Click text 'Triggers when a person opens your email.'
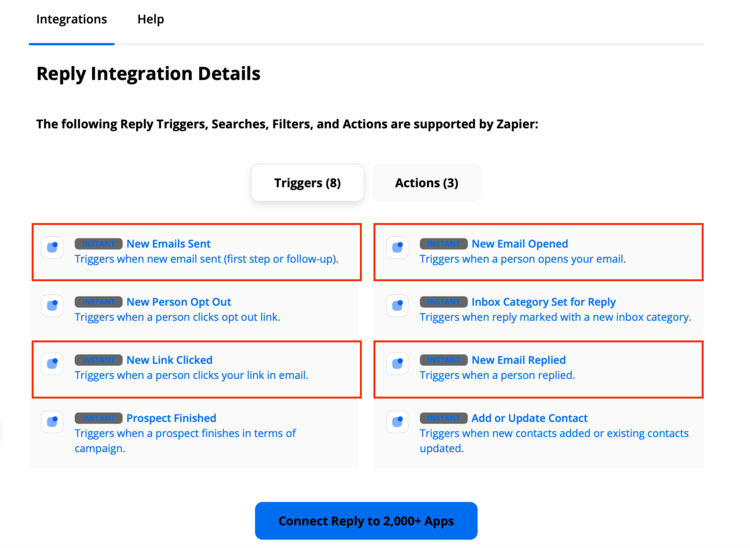 pyautogui.click(x=523, y=259)
